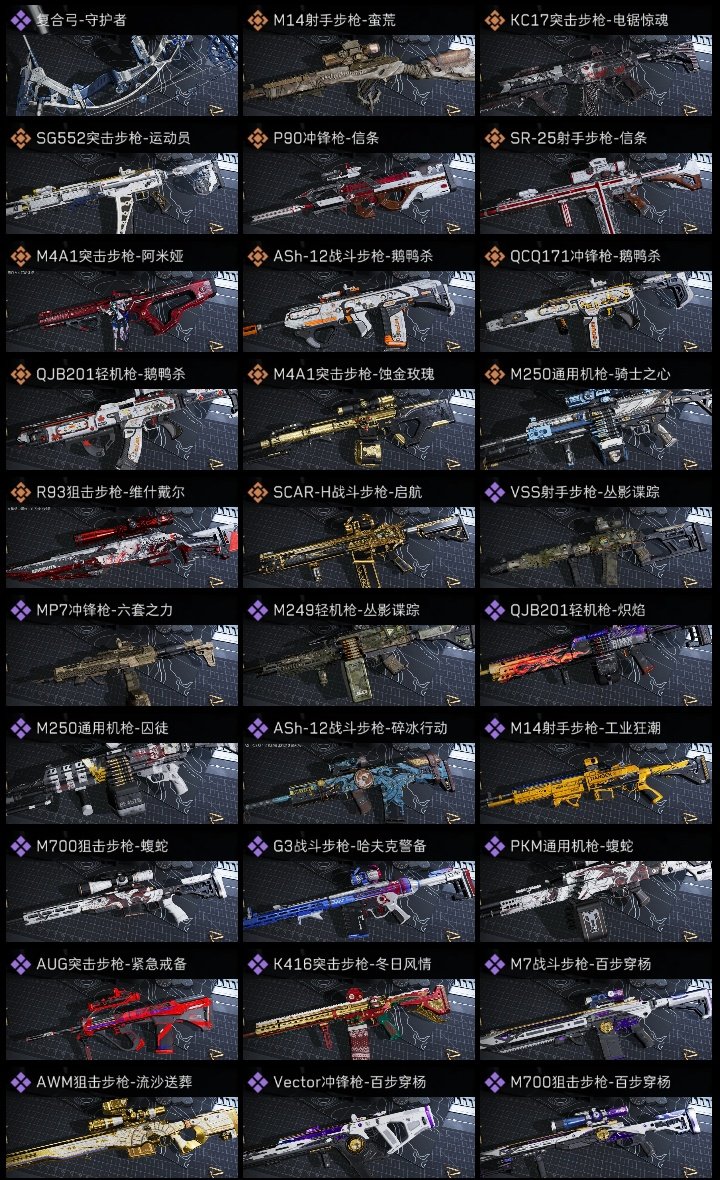This screenshot has width=720, height=1180.
Task: Select the P90冲锋枪-信条 weapon skin image
Action: [x=359, y=193]
